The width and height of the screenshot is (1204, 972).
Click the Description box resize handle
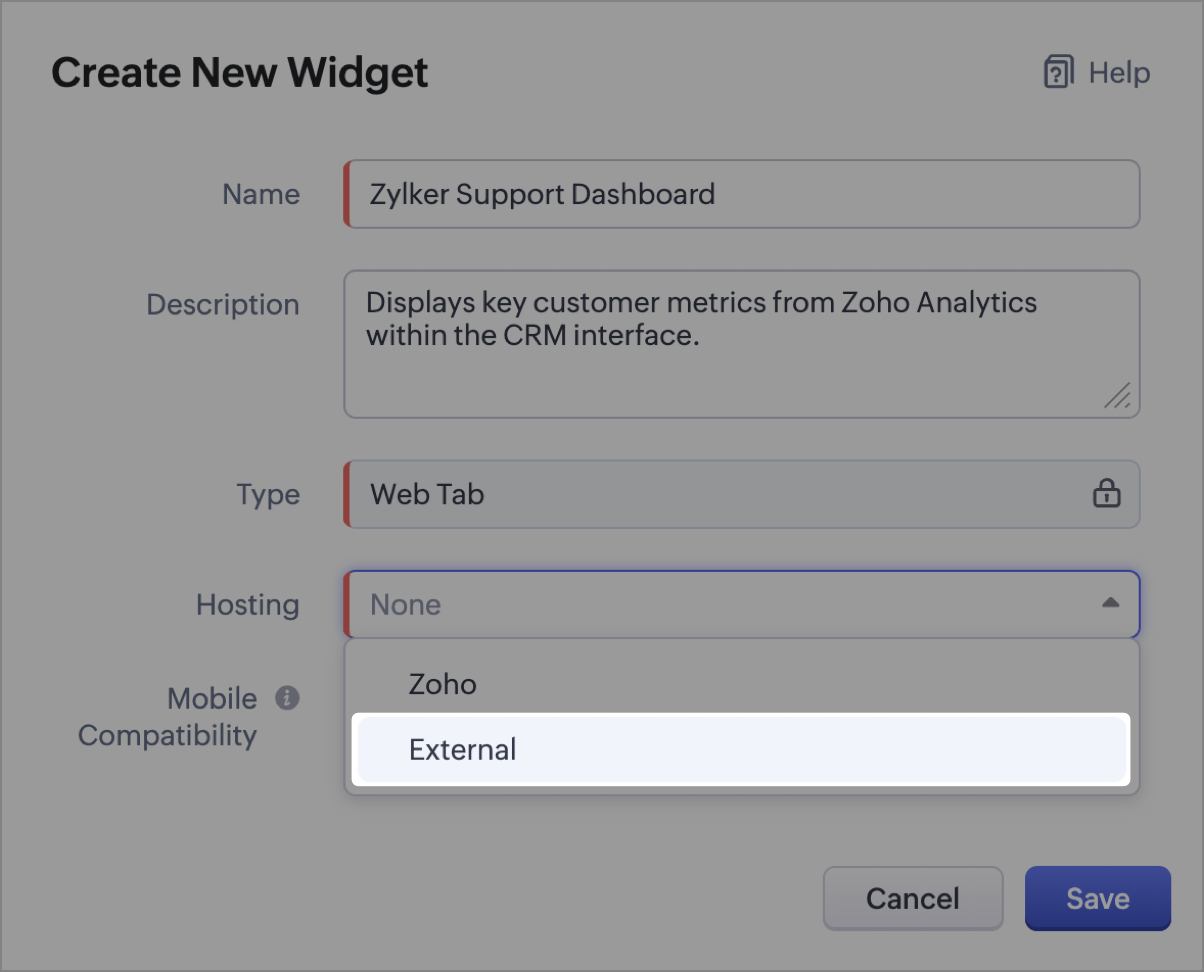pos(1117,395)
